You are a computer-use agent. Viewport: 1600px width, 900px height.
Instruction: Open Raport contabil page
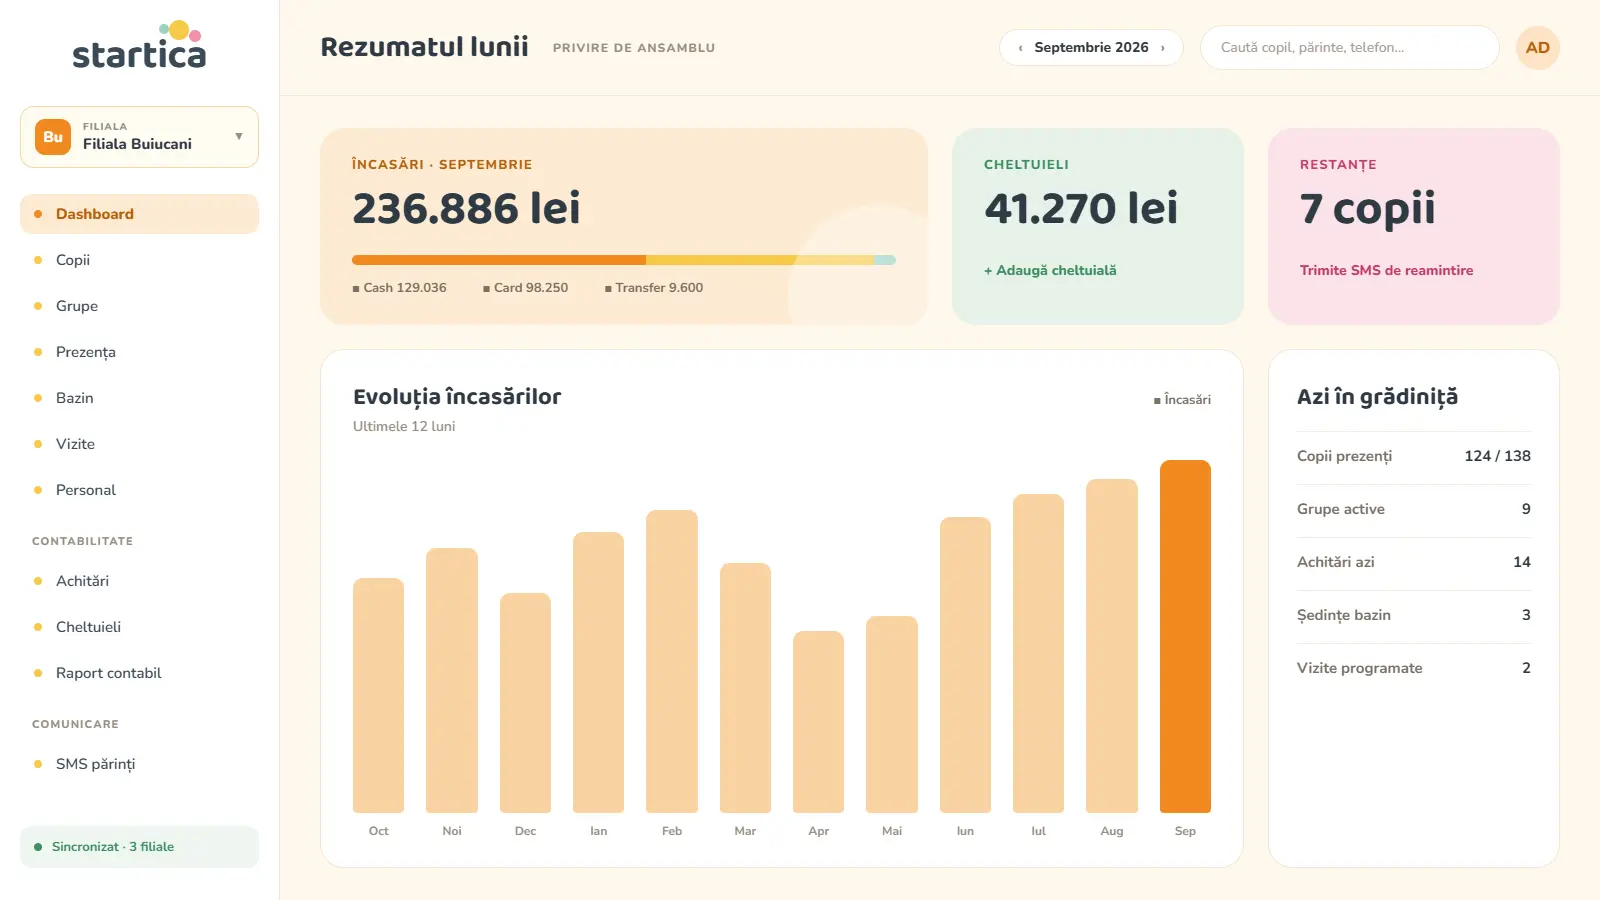tap(139, 673)
